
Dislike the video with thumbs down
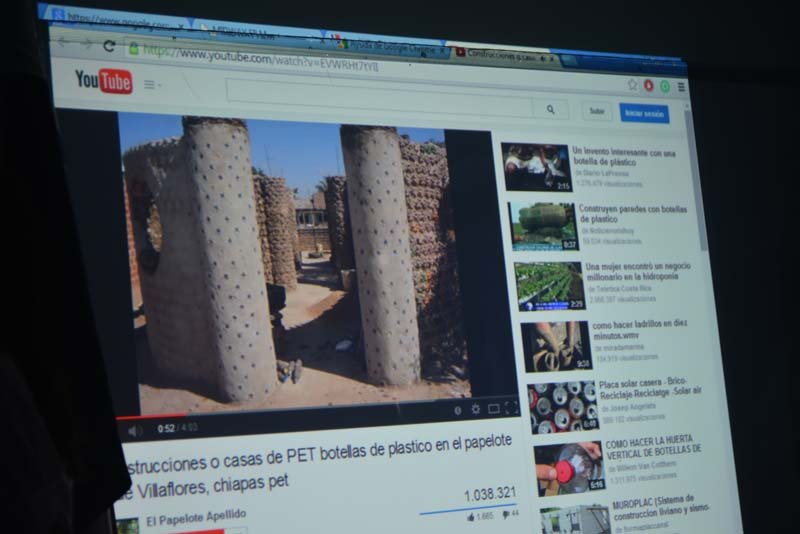(503, 514)
